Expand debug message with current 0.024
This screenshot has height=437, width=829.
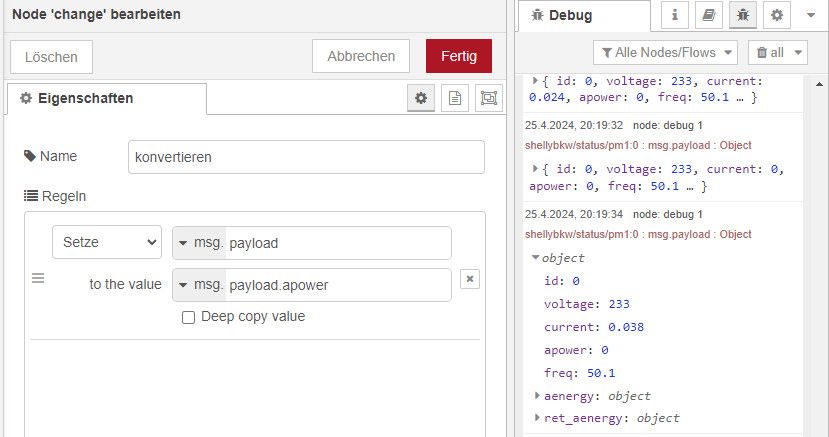coord(535,80)
